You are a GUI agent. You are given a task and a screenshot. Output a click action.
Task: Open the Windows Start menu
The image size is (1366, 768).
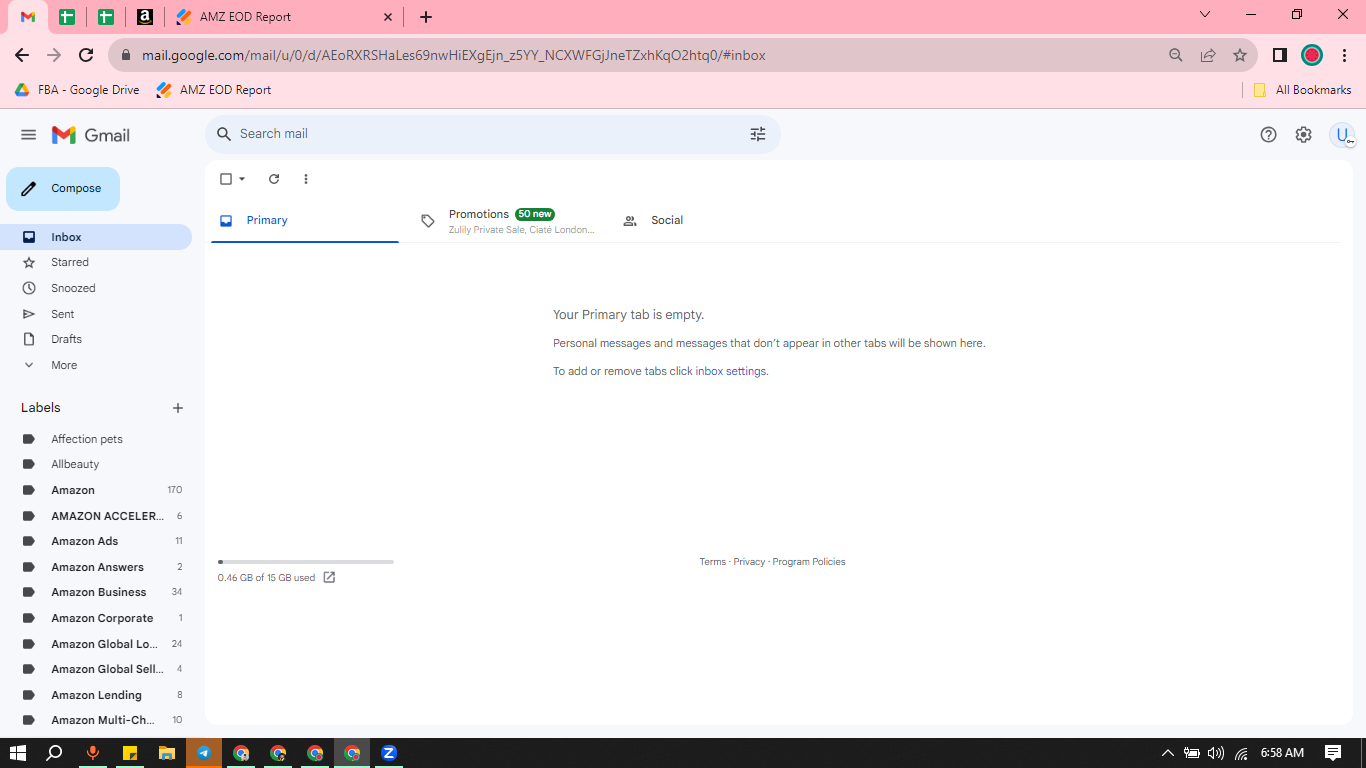coord(17,753)
